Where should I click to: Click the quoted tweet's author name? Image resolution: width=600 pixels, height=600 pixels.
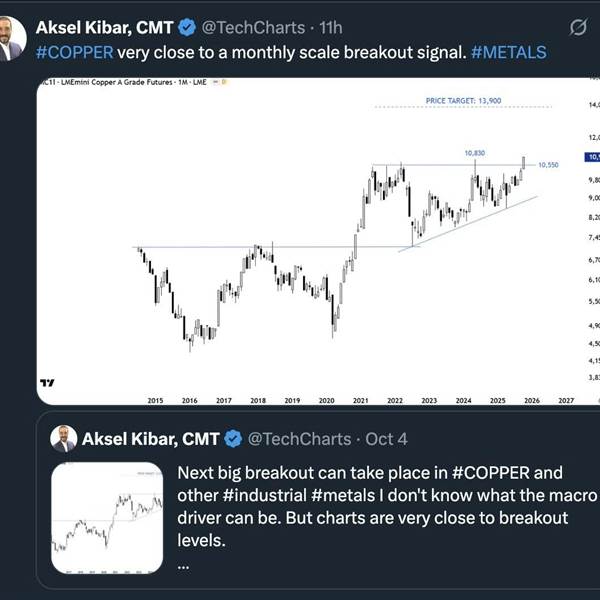tap(150, 438)
